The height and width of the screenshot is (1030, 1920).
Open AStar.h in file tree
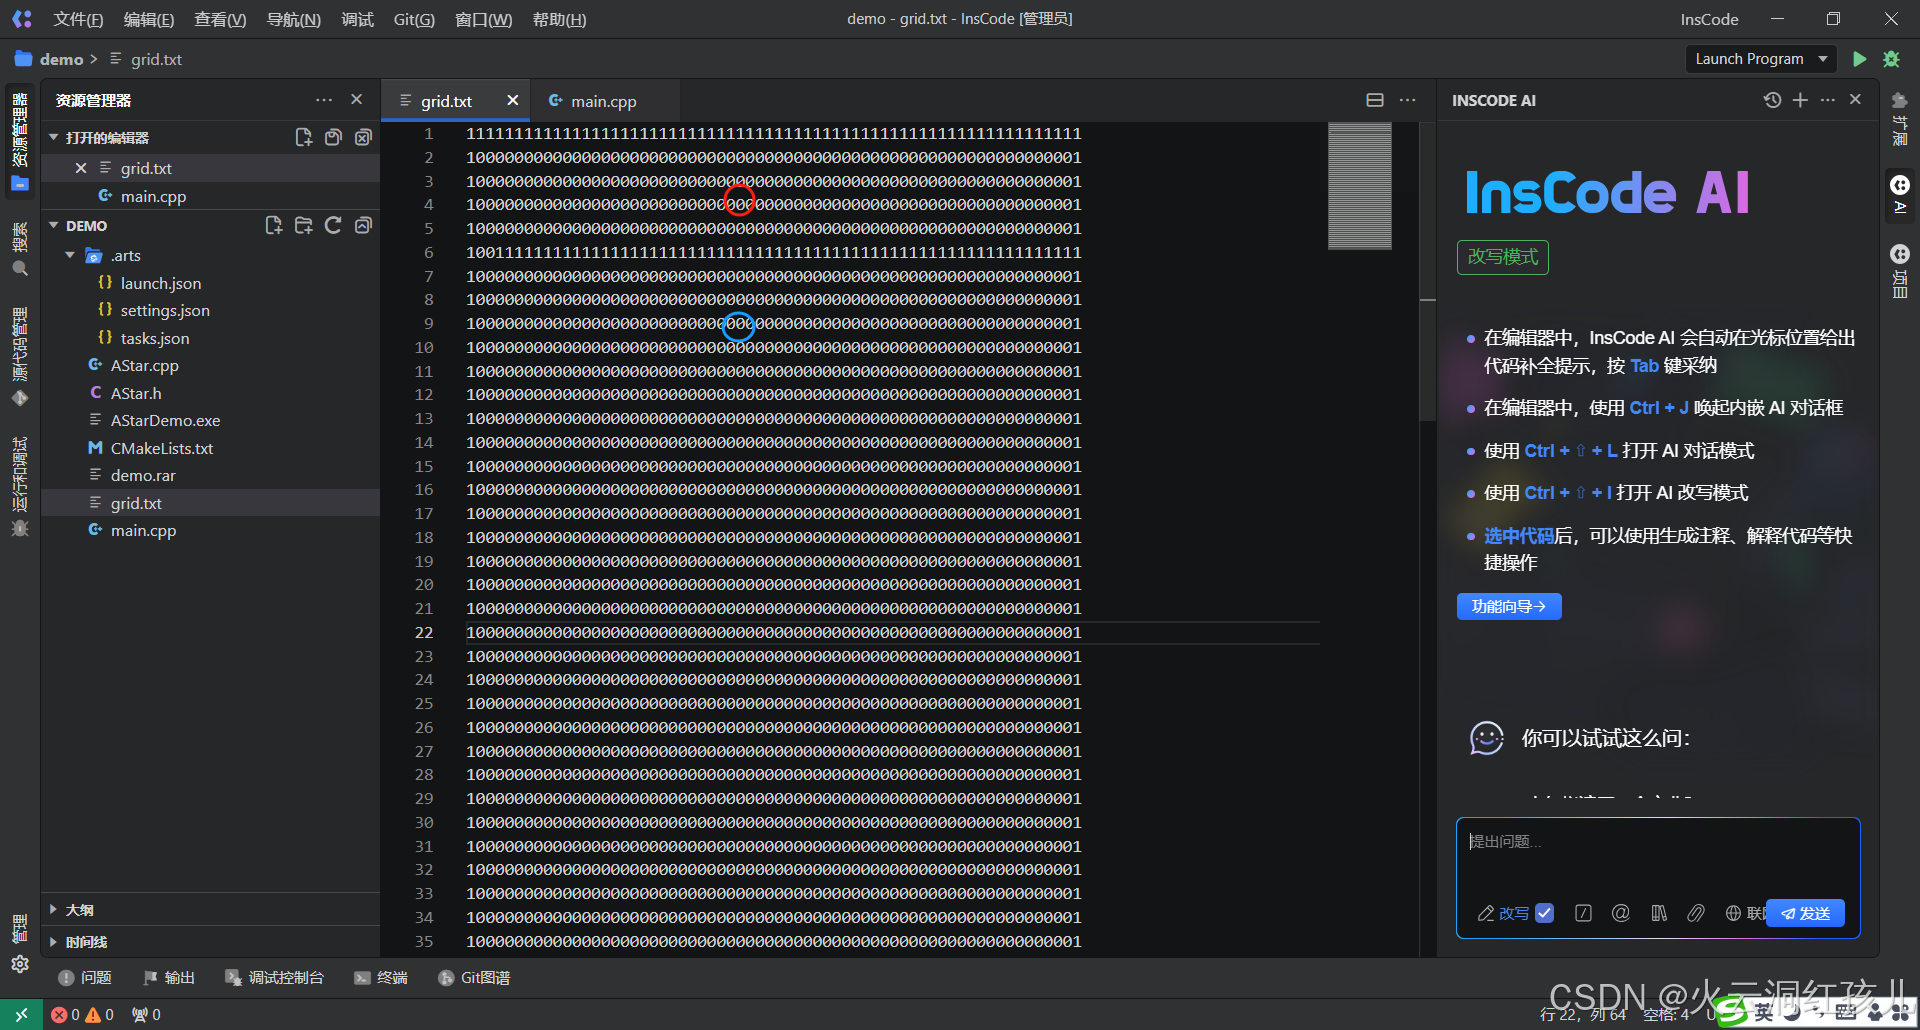135,393
